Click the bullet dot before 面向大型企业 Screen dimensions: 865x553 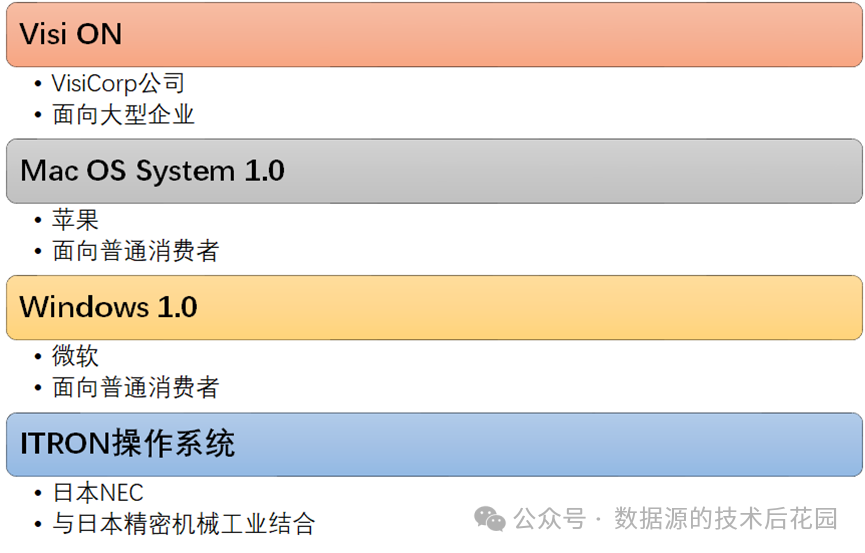(38, 116)
